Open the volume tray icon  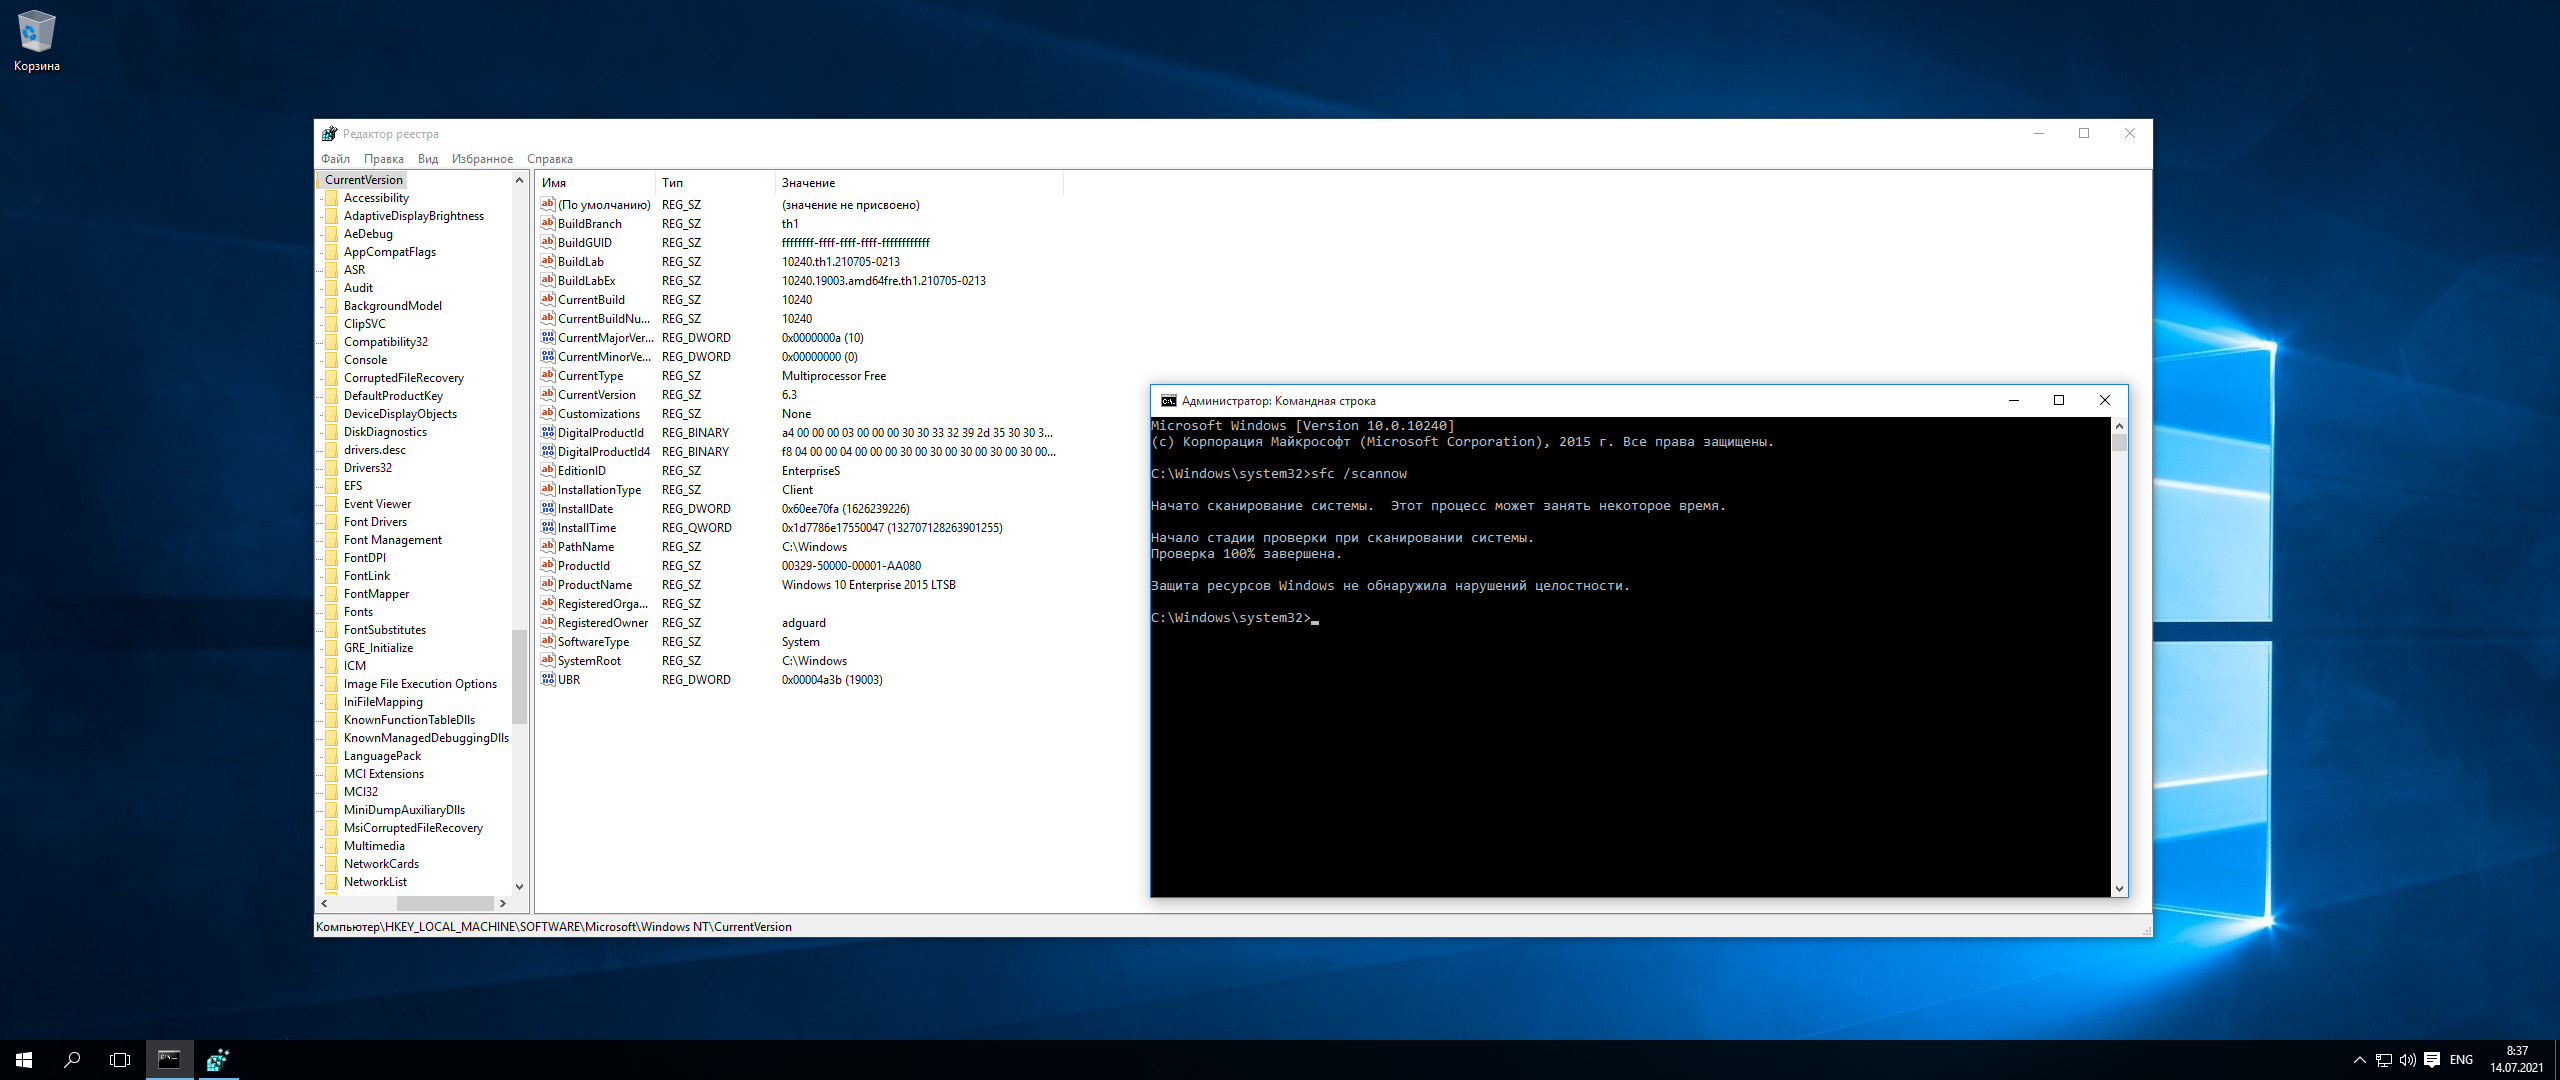click(2407, 1060)
